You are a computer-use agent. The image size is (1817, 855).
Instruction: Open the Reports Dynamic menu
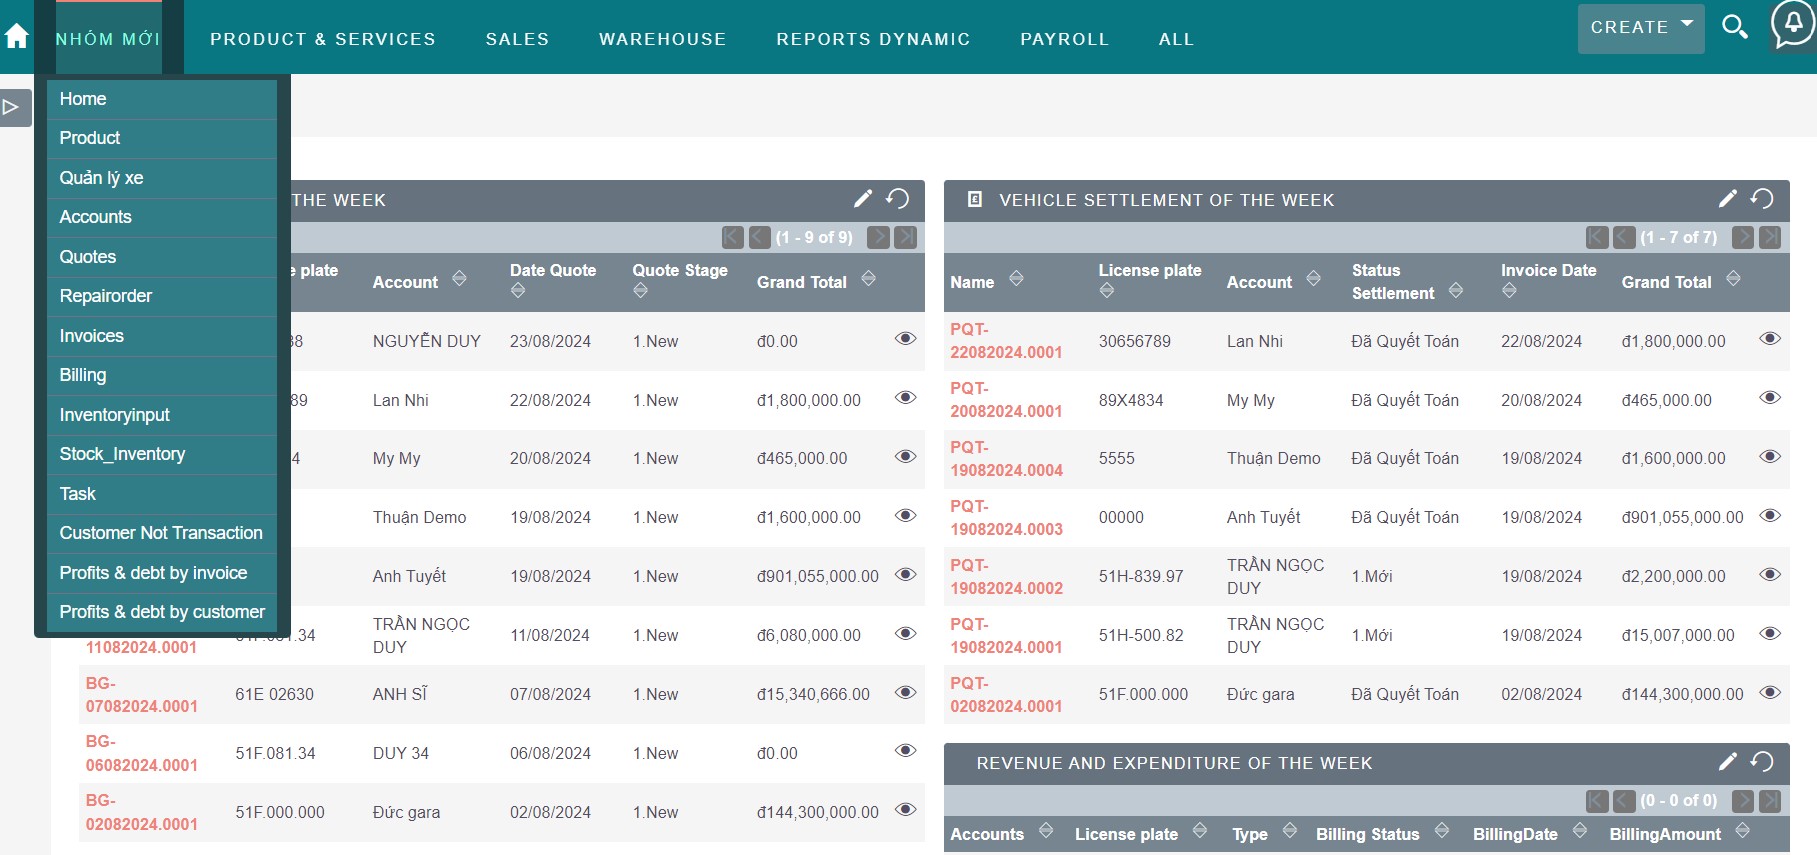point(873,39)
